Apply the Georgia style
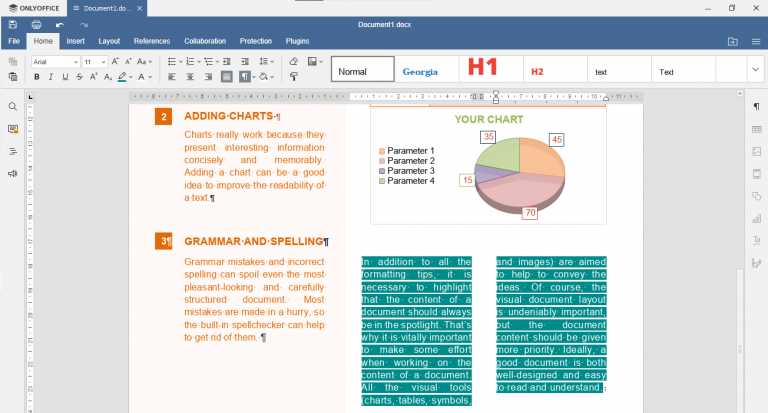The width and height of the screenshot is (768, 413). [x=420, y=69]
